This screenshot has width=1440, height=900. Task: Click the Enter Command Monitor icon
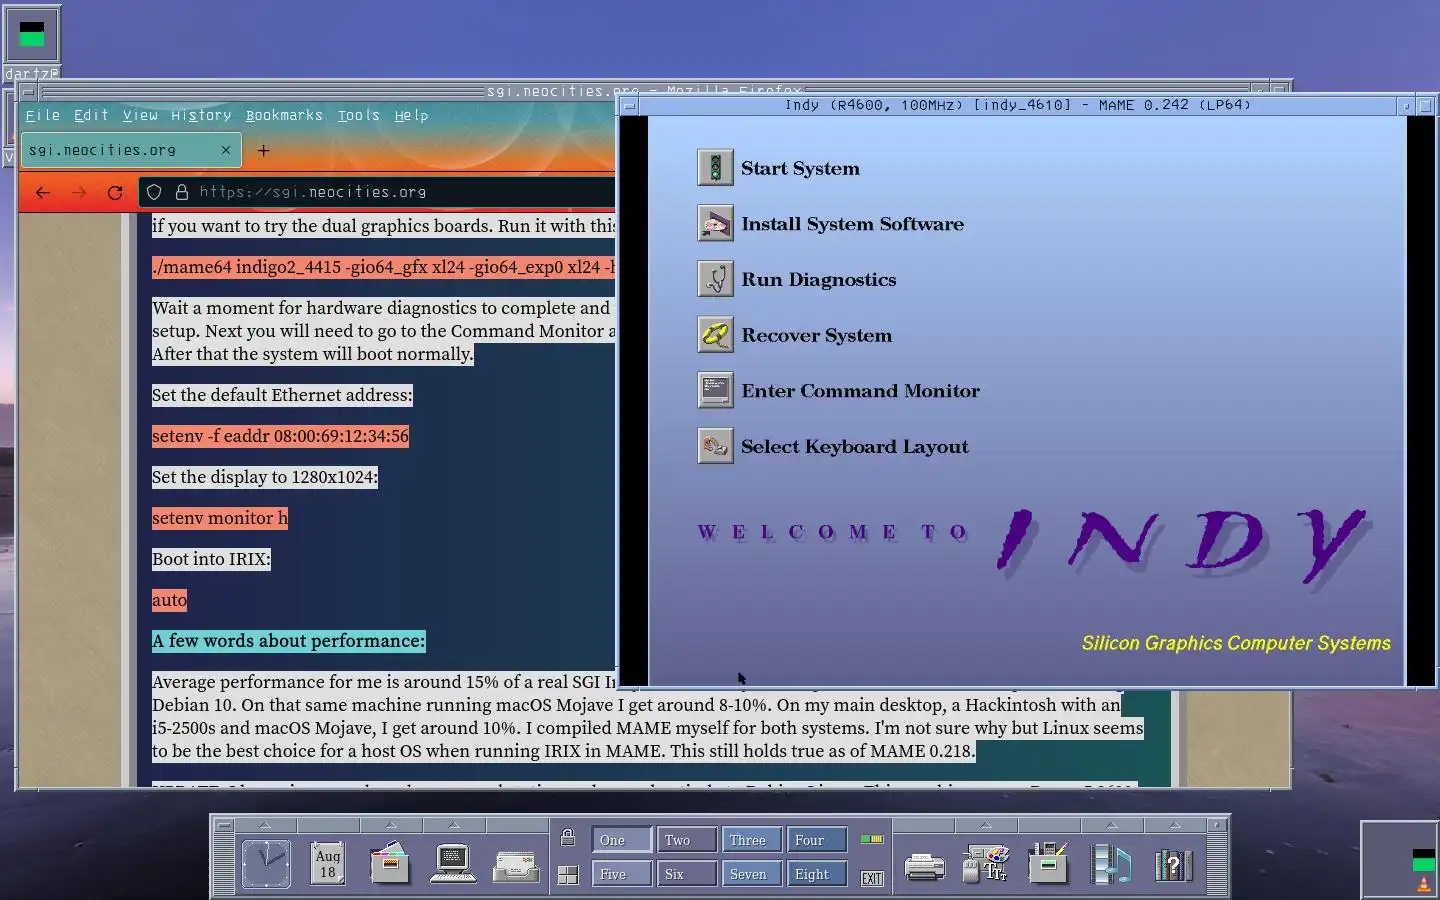[715, 391]
